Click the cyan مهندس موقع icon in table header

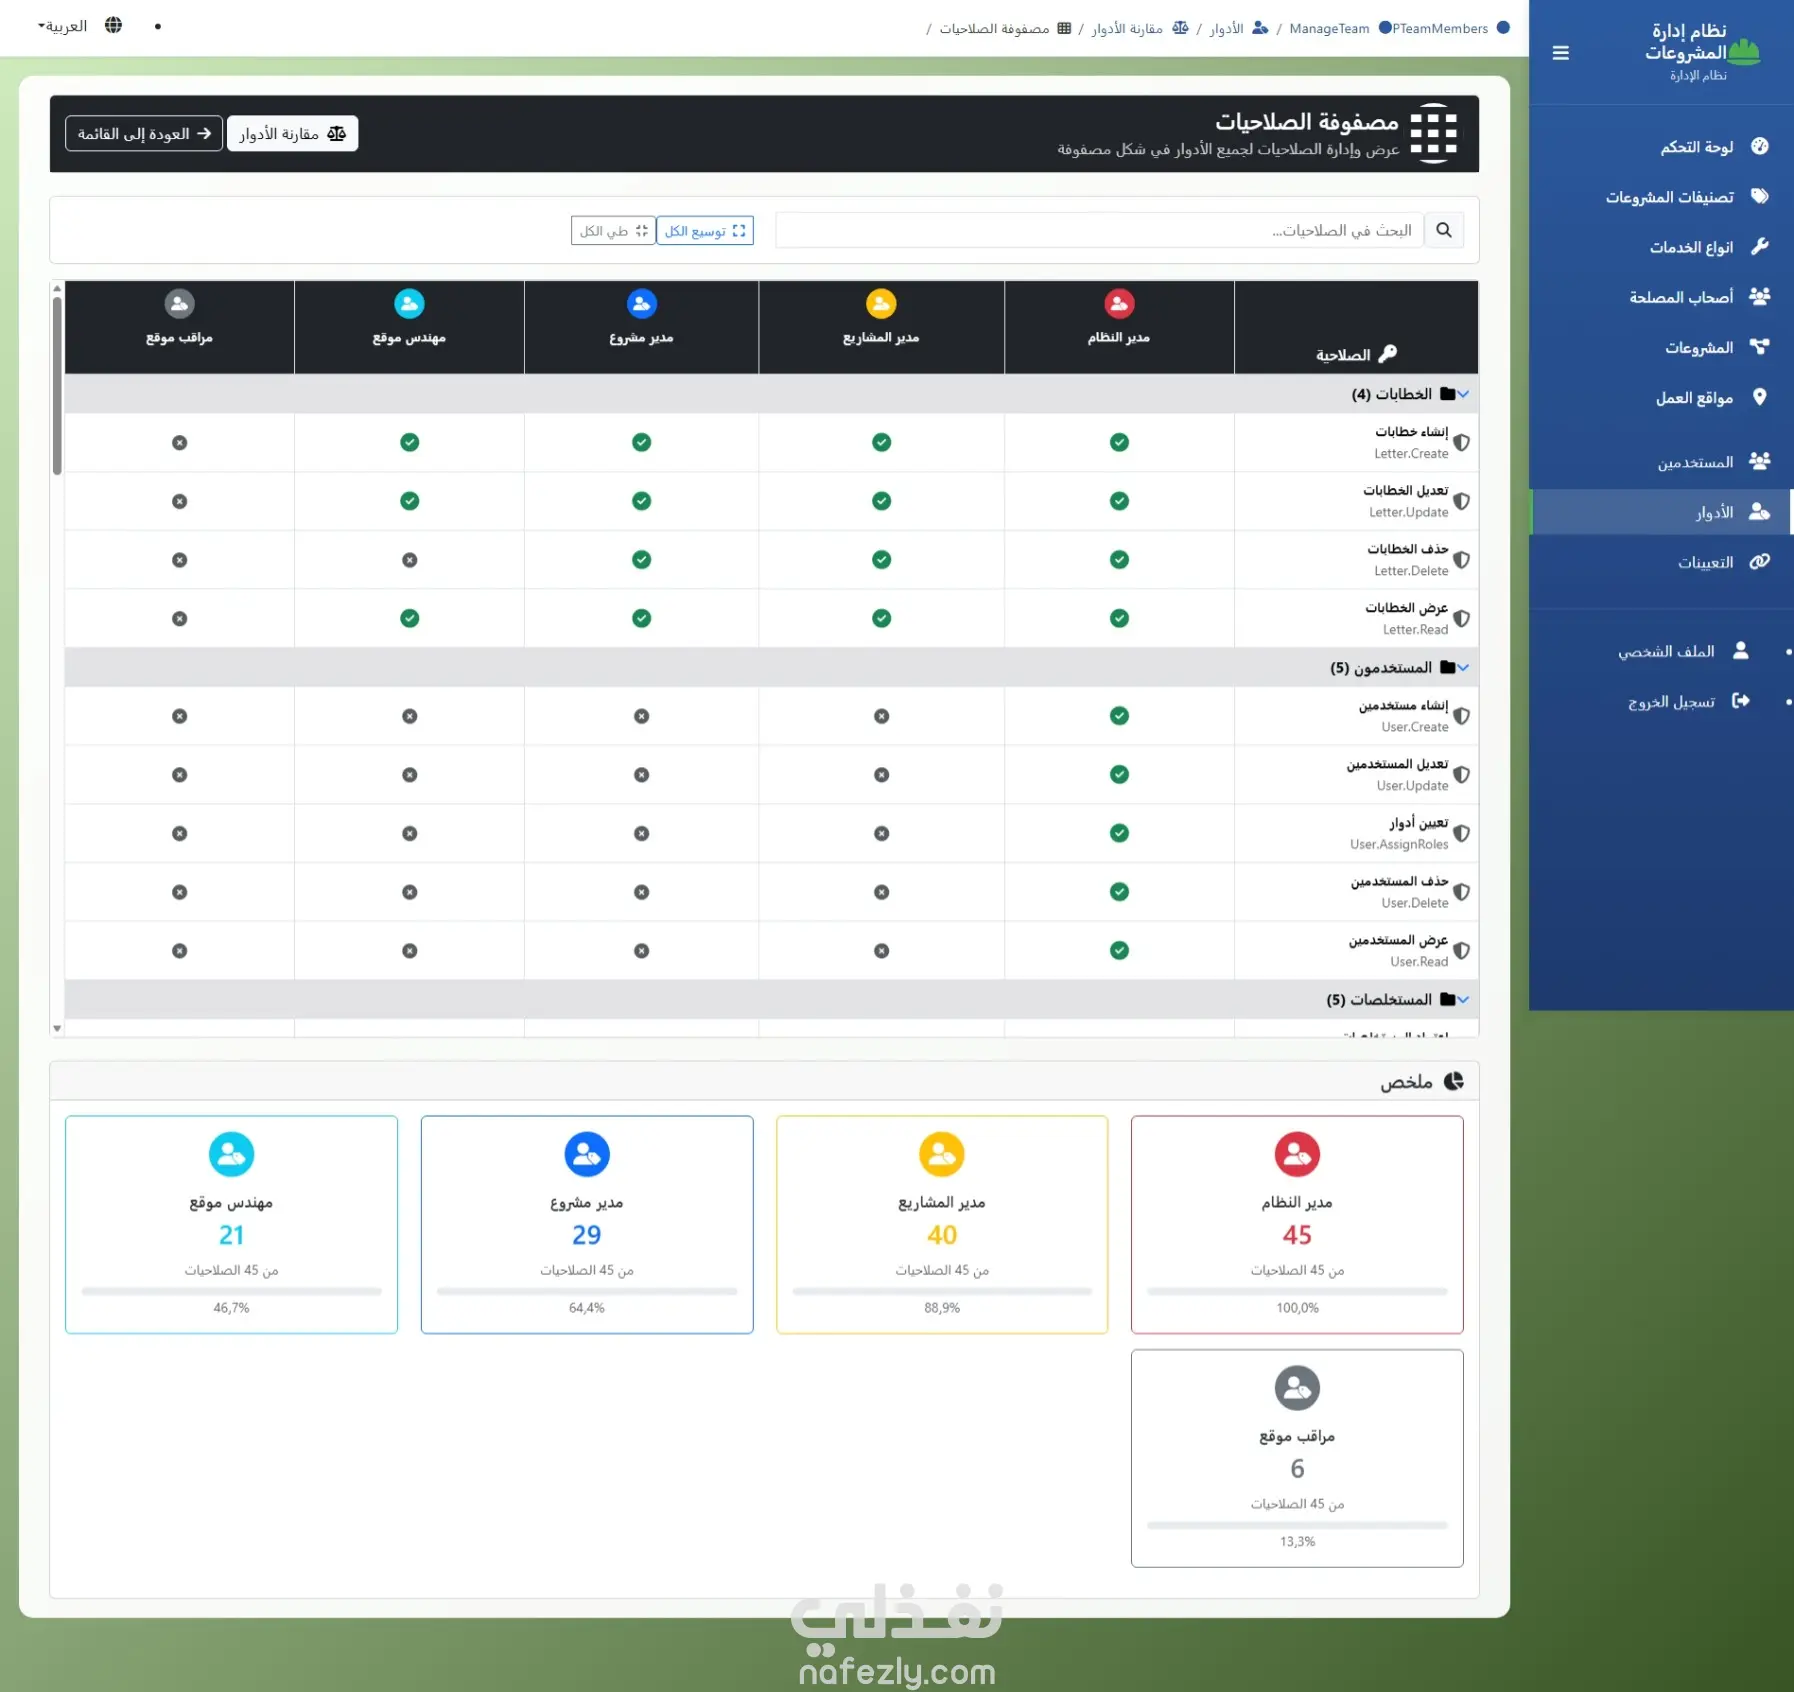click(410, 303)
